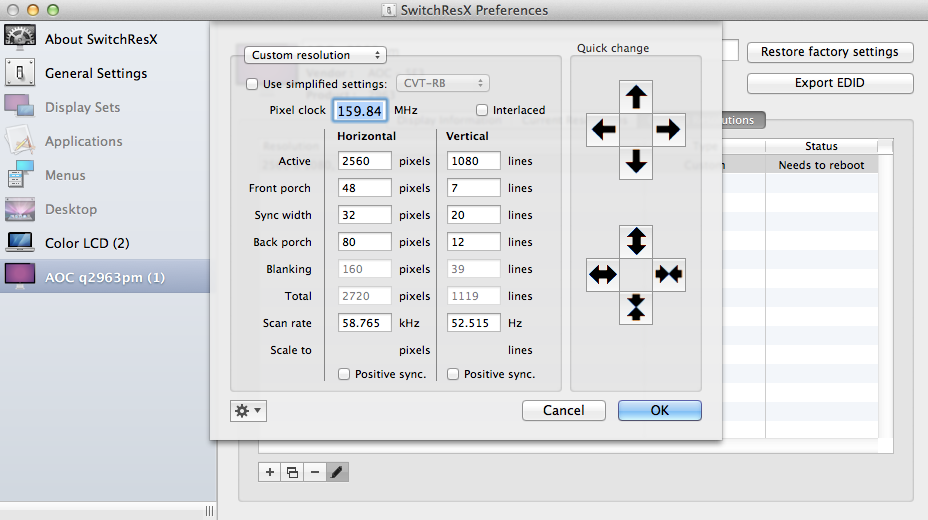Viewport: 928px width, 520px height.
Task: Click the narrow horizontally inward arrows
Action: pyautogui.click(x=669, y=274)
